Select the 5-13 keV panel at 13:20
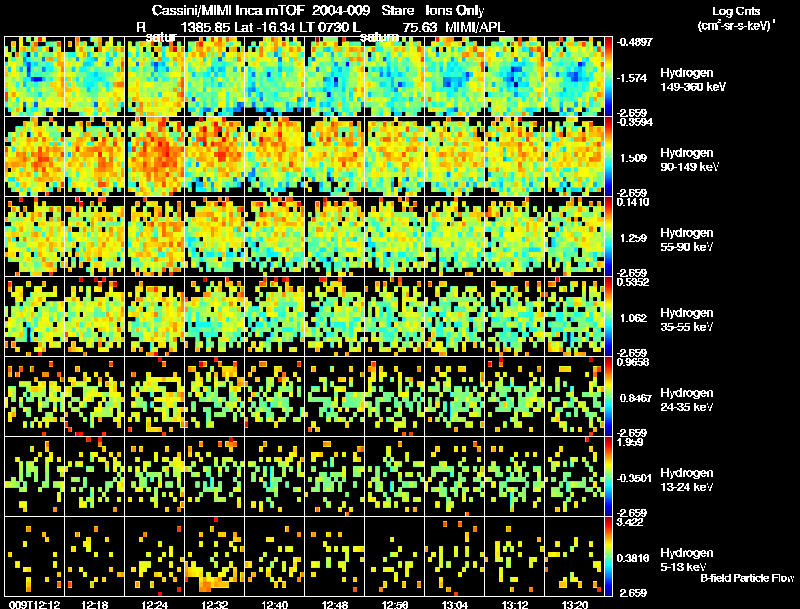The width and height of the screenshot is (800, 609). 574,557
